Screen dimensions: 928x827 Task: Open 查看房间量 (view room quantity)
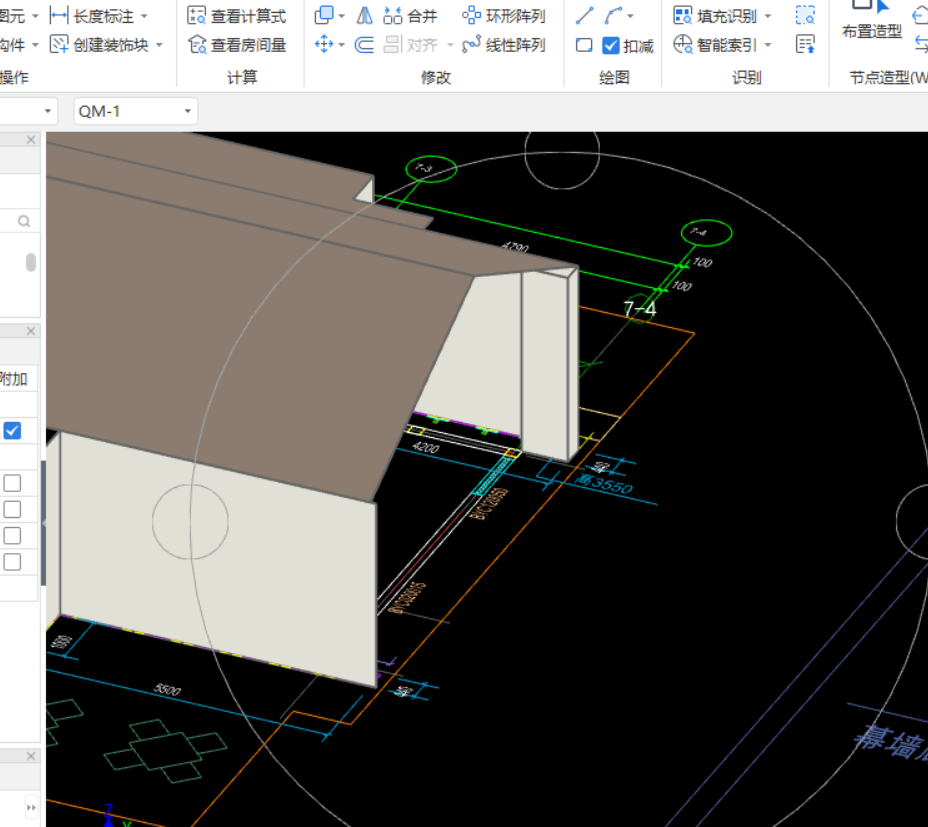tap(237, 45)
